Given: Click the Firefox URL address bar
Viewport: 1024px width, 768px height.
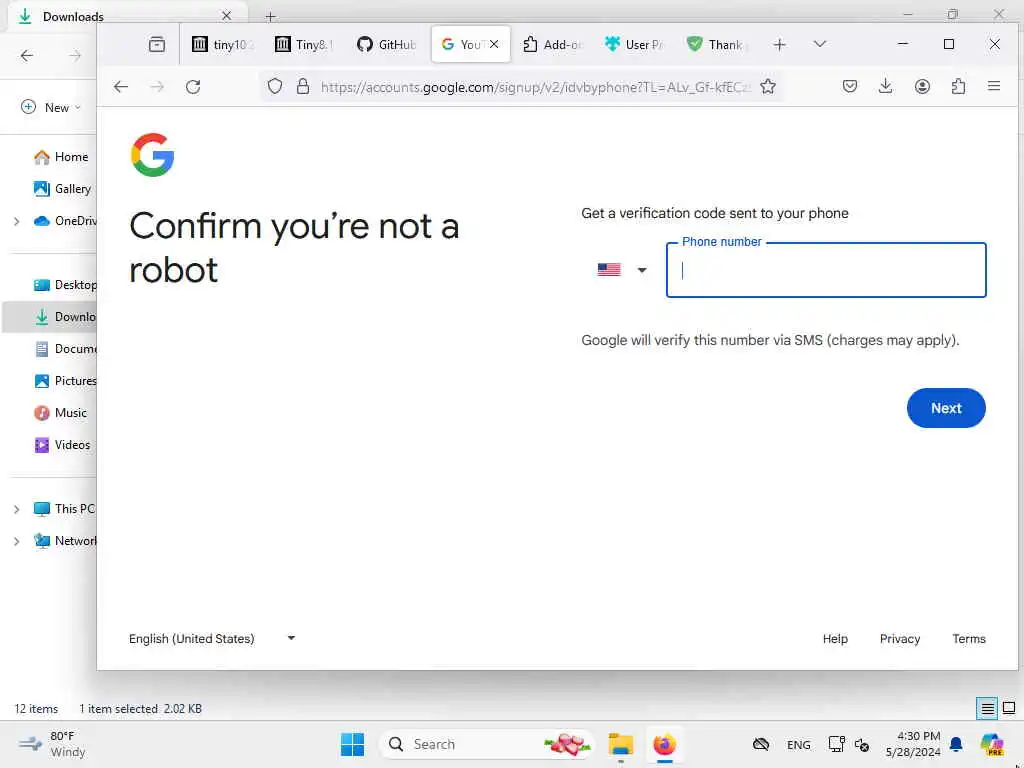Looking at the screenshot, I should [x=536, y=87].
